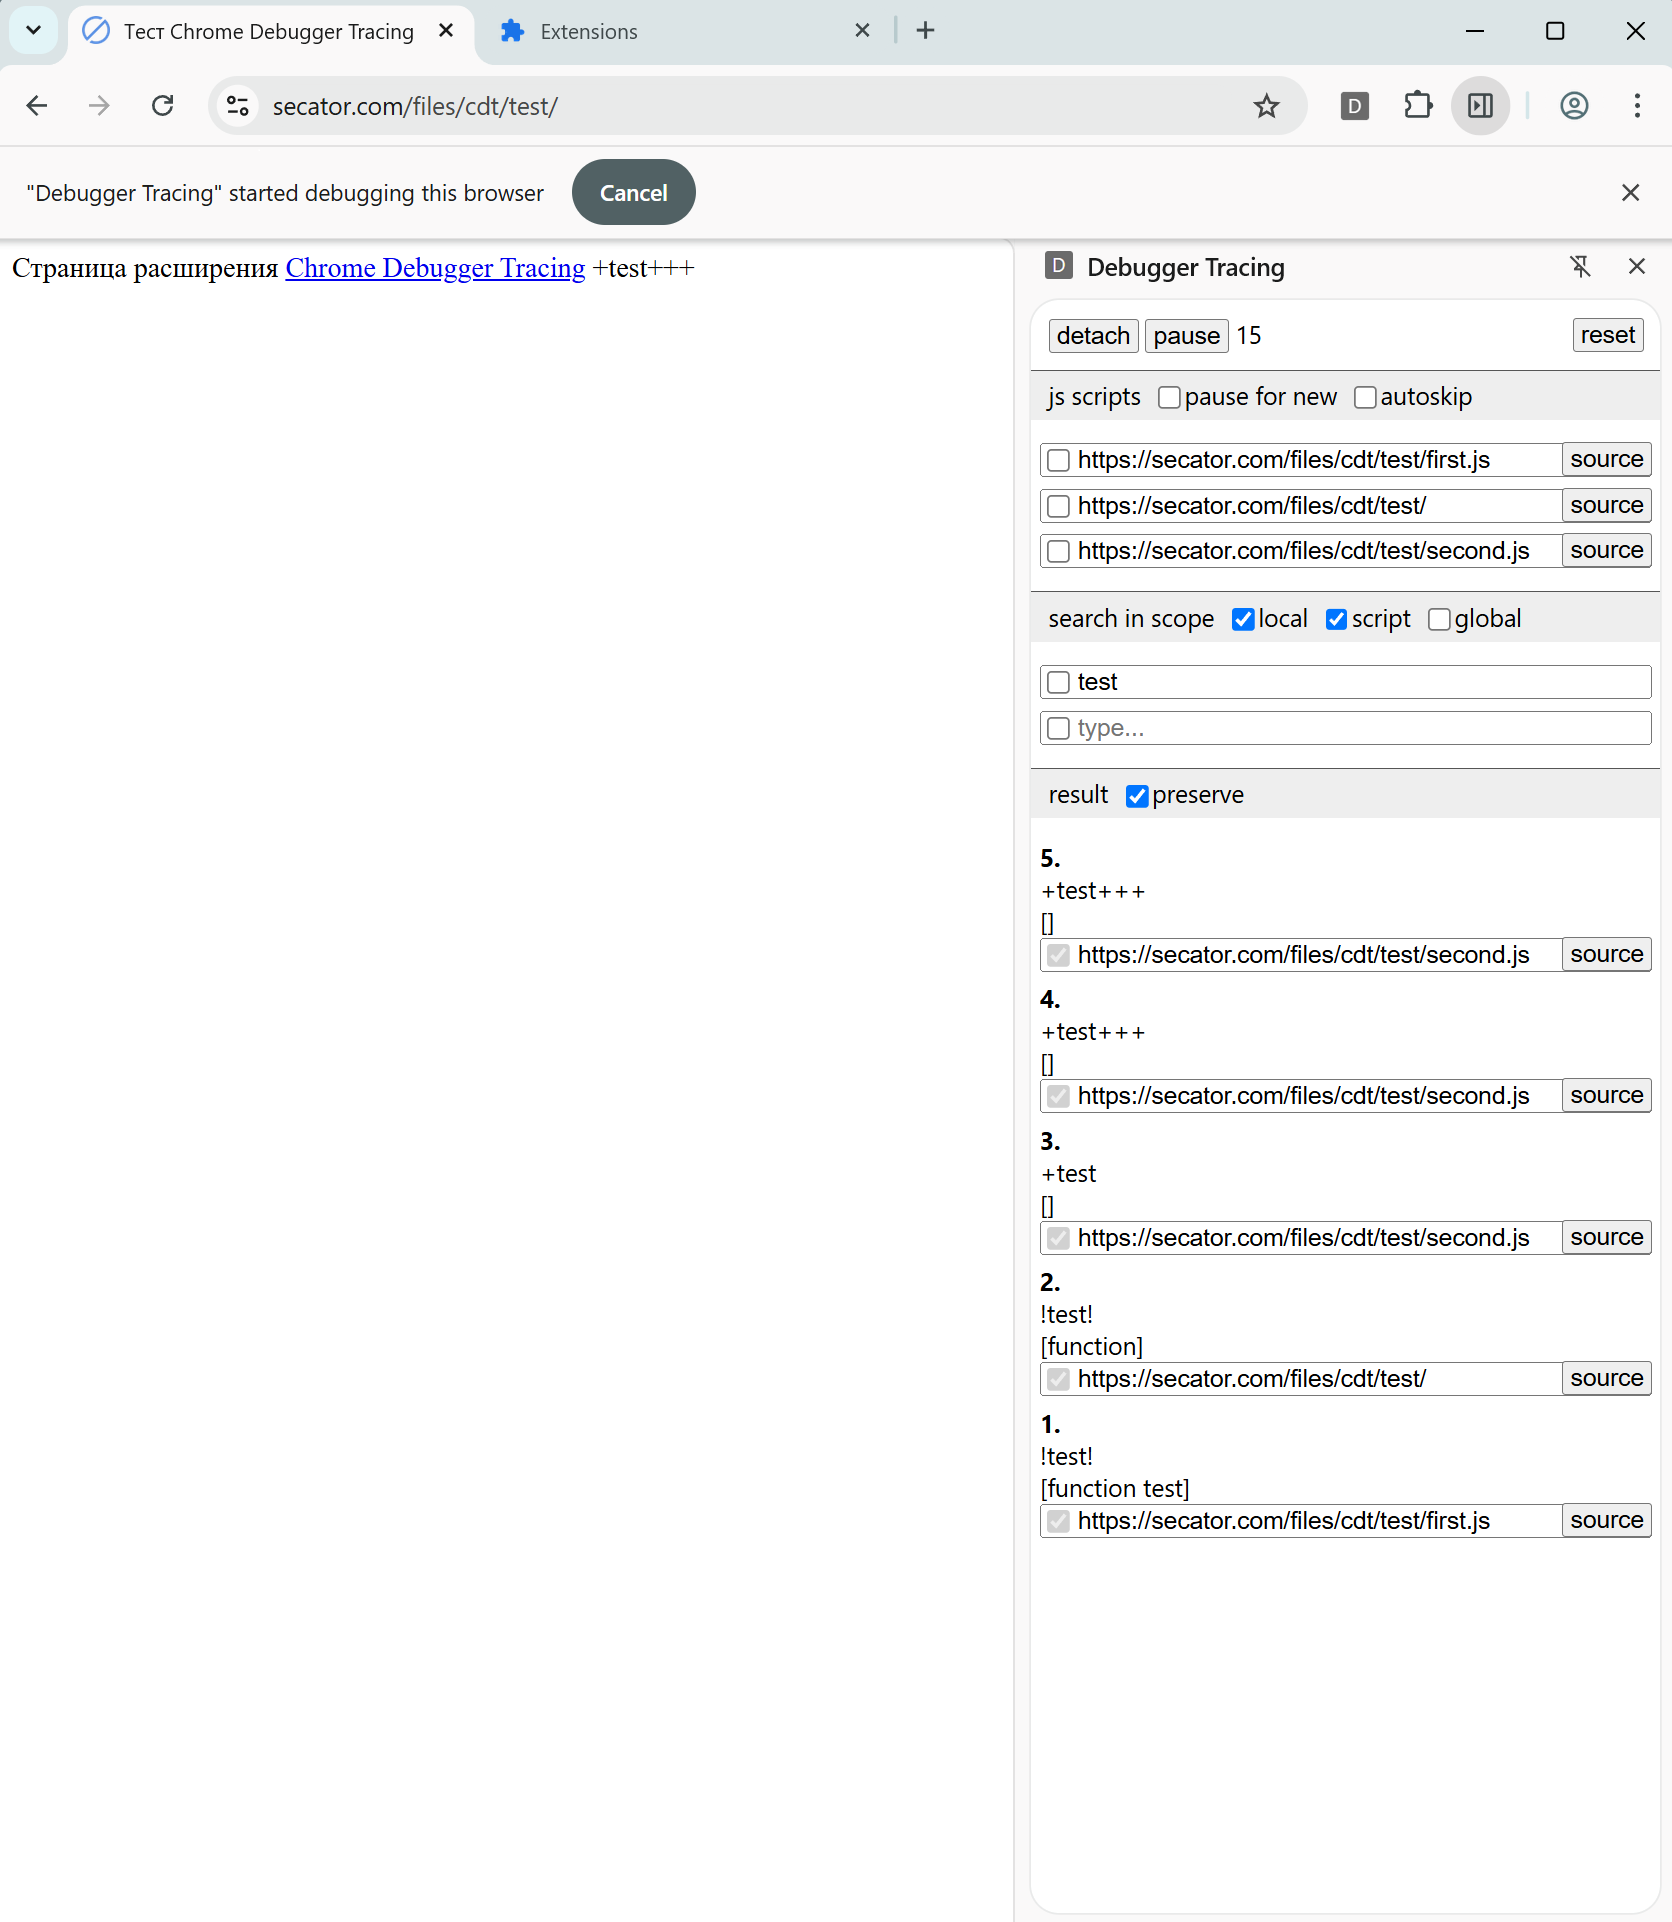Open the tab search dropdown arrow

(x=33, y=30)
